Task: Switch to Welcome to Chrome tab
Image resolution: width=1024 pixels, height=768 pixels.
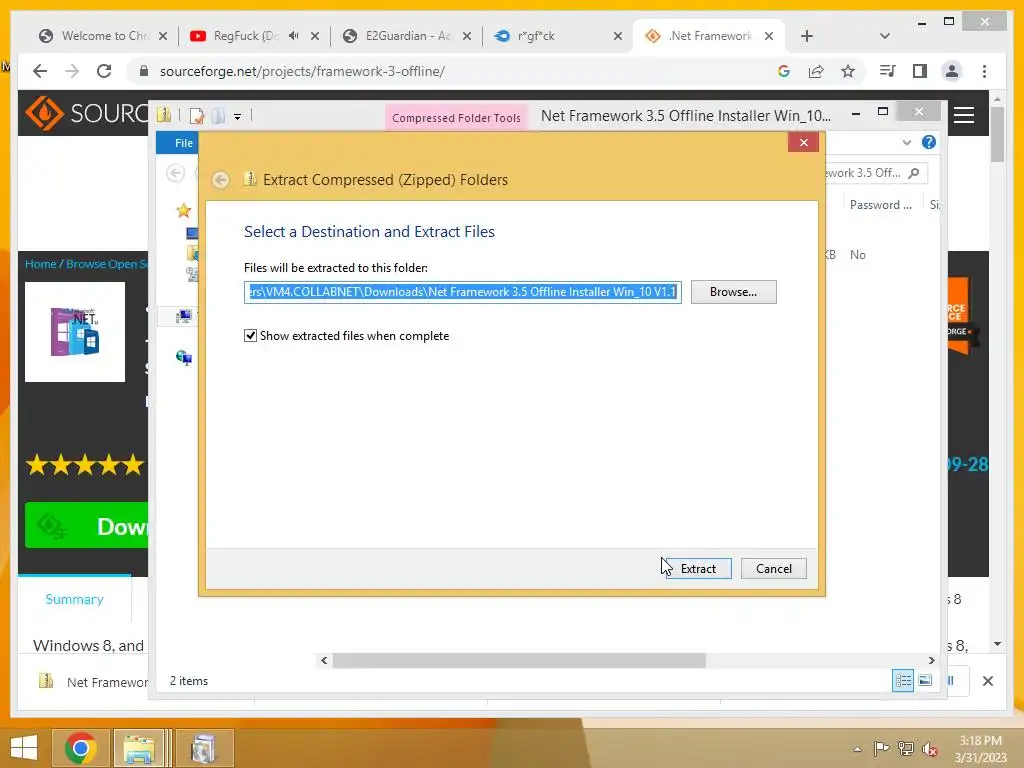Action: pos(103,36)
